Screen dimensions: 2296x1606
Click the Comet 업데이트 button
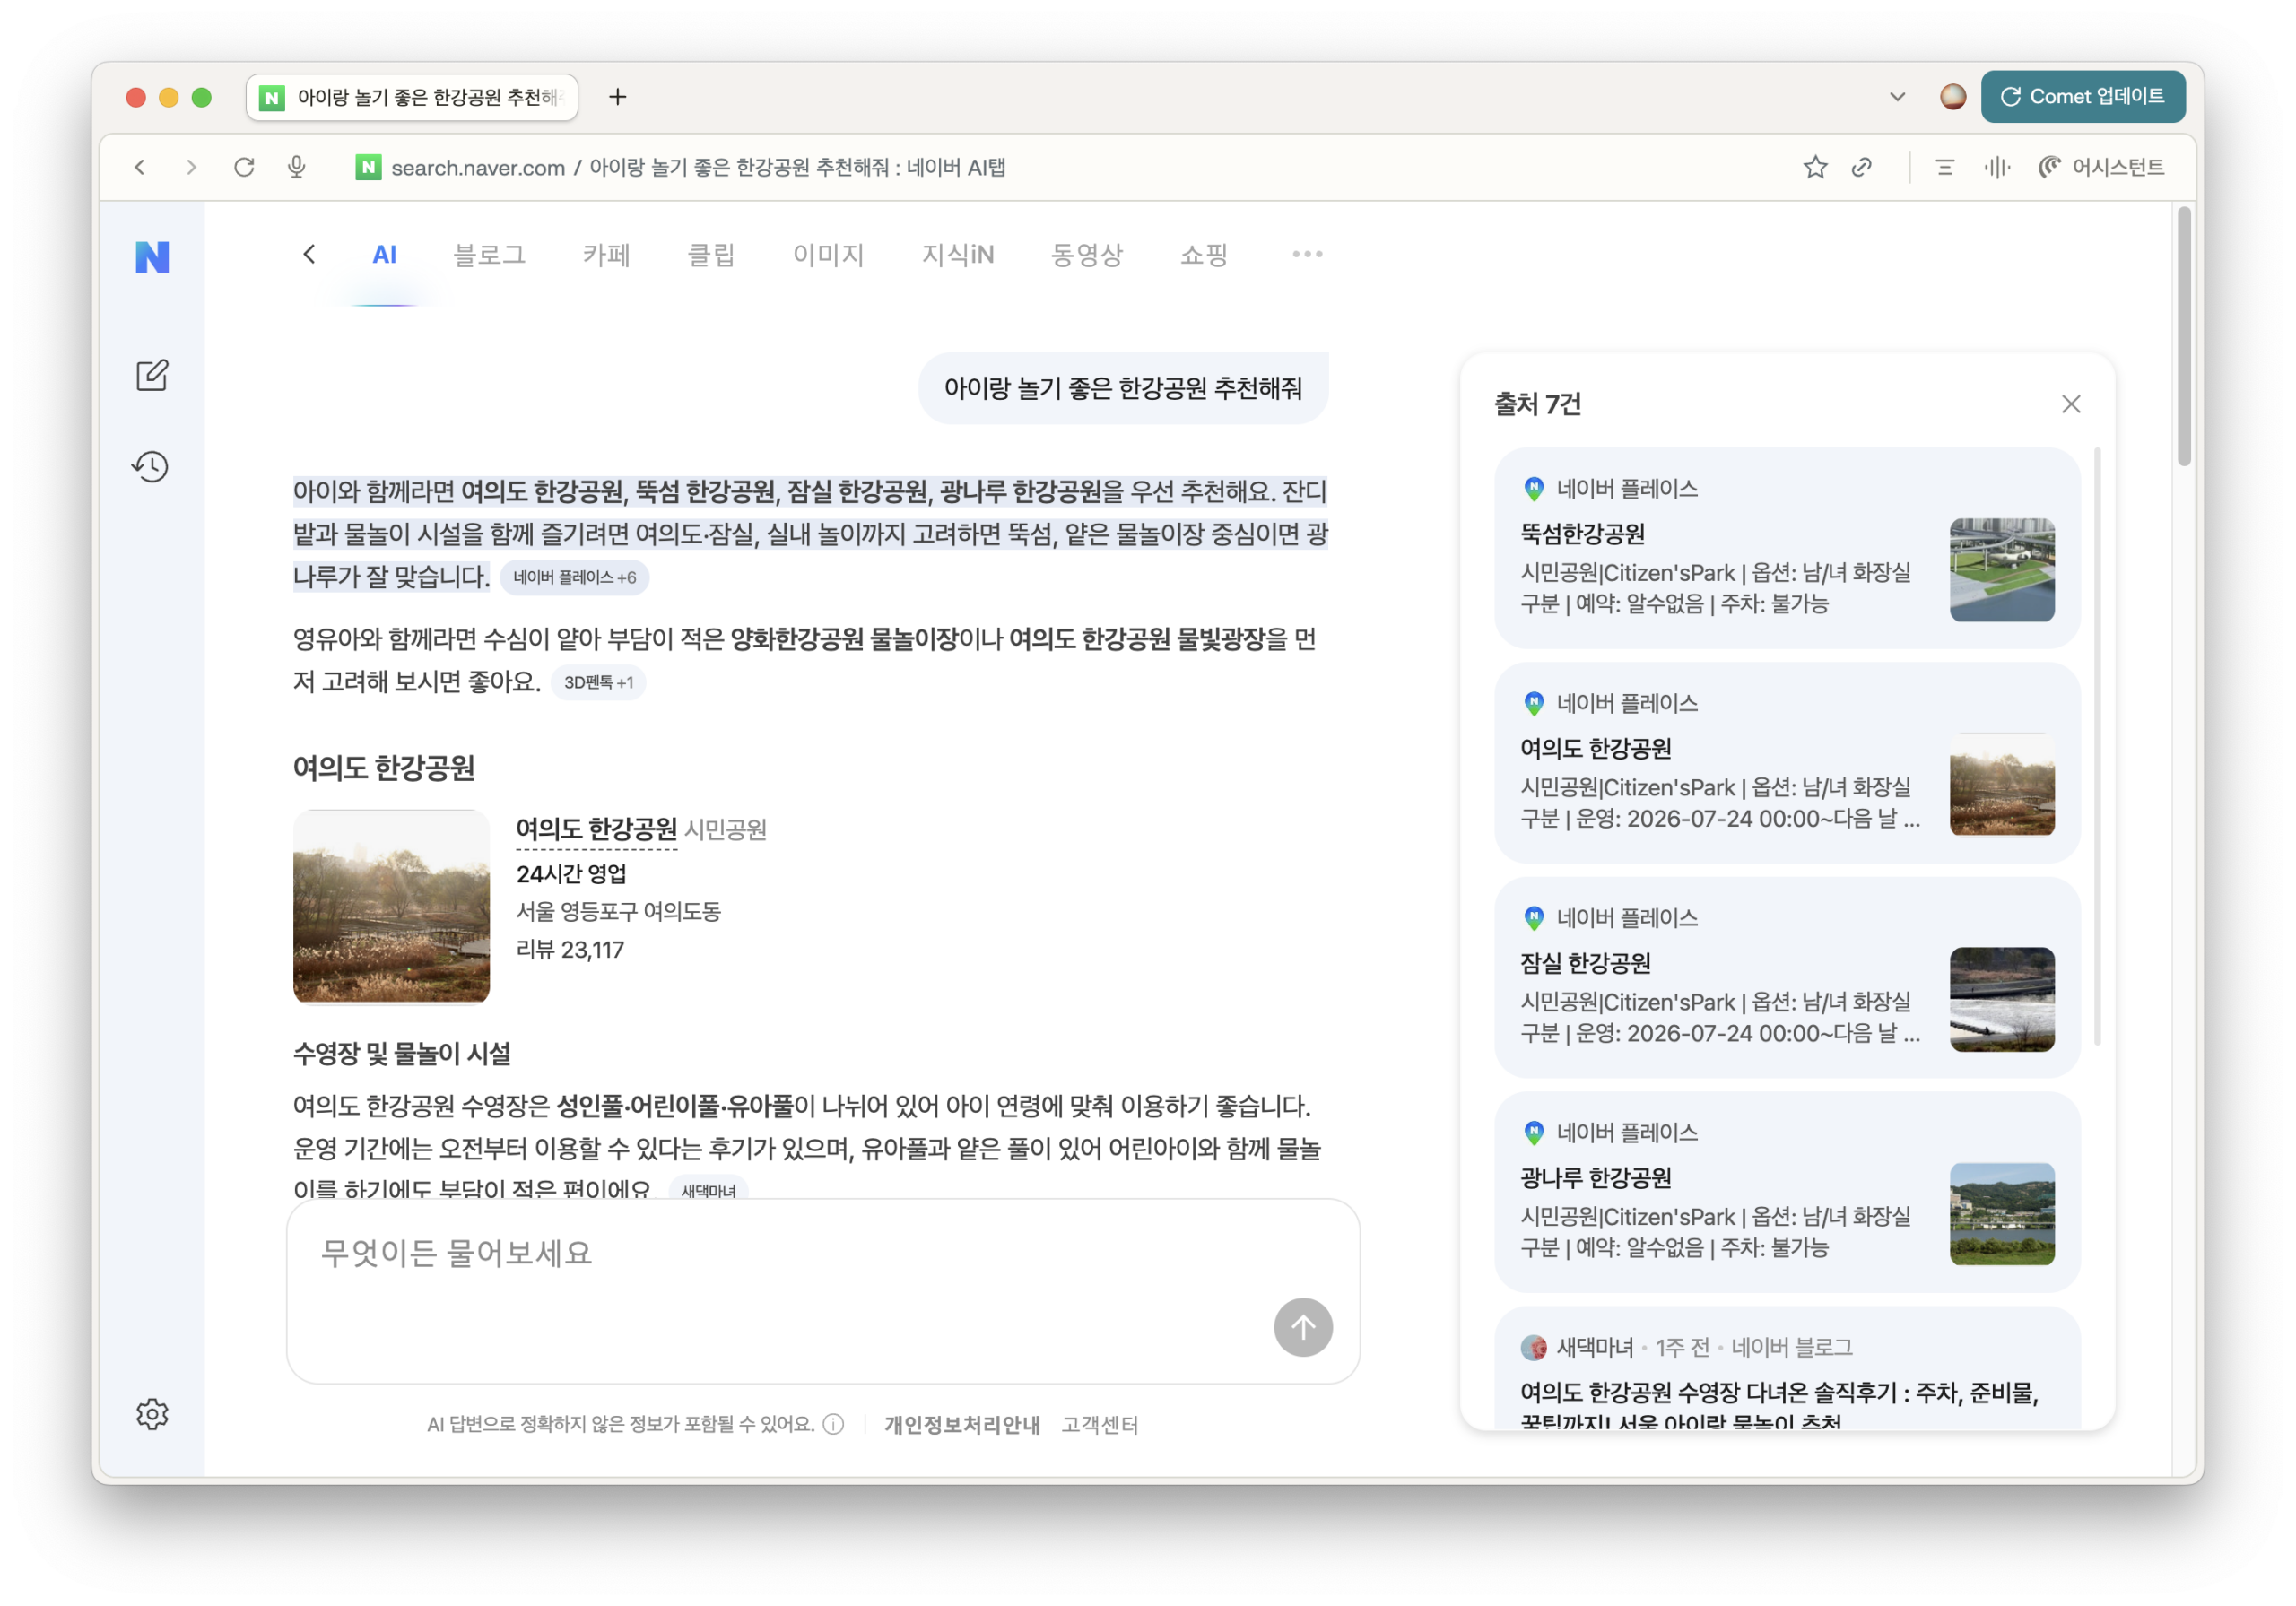pos(2082,96)
